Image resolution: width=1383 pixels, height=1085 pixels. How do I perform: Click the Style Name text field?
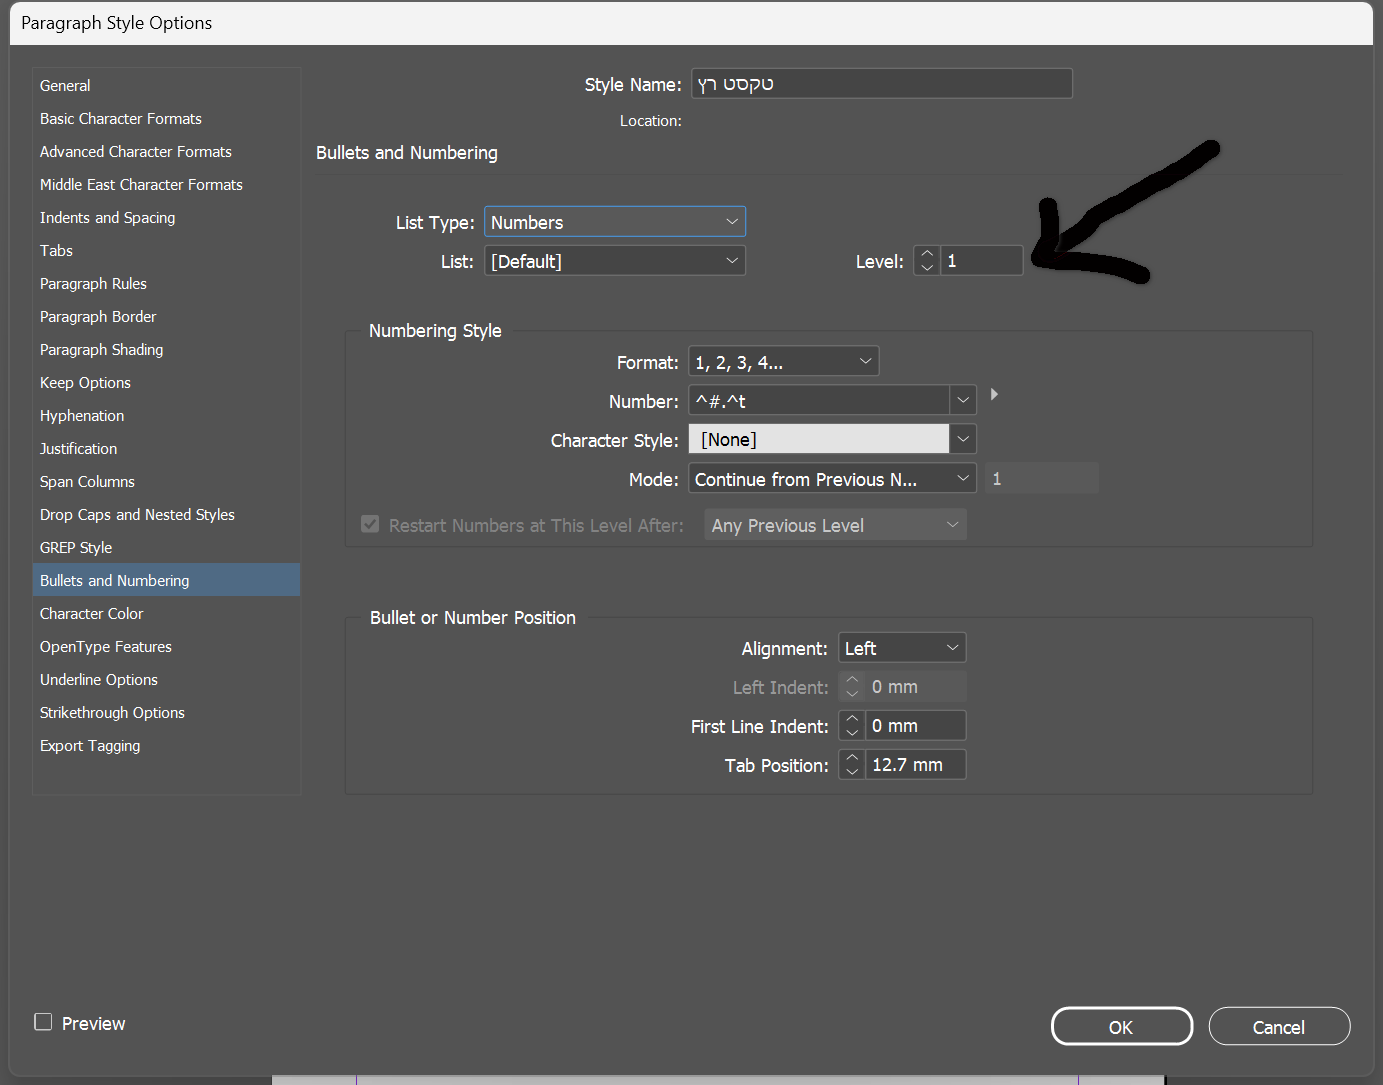pyautogui.click(x=882, y=84)
